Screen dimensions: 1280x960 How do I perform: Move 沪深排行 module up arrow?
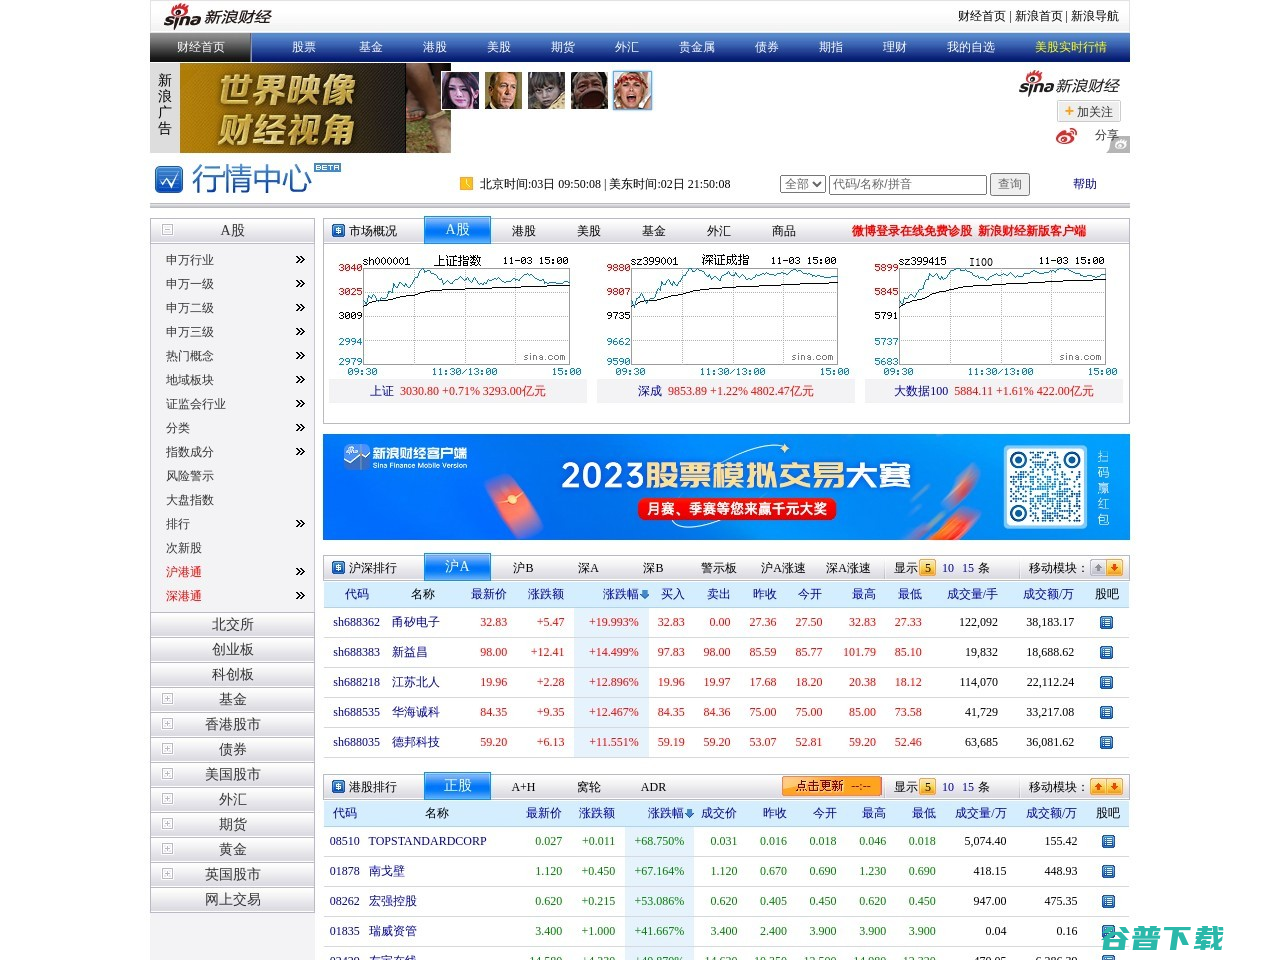[x=1098, y=568]
